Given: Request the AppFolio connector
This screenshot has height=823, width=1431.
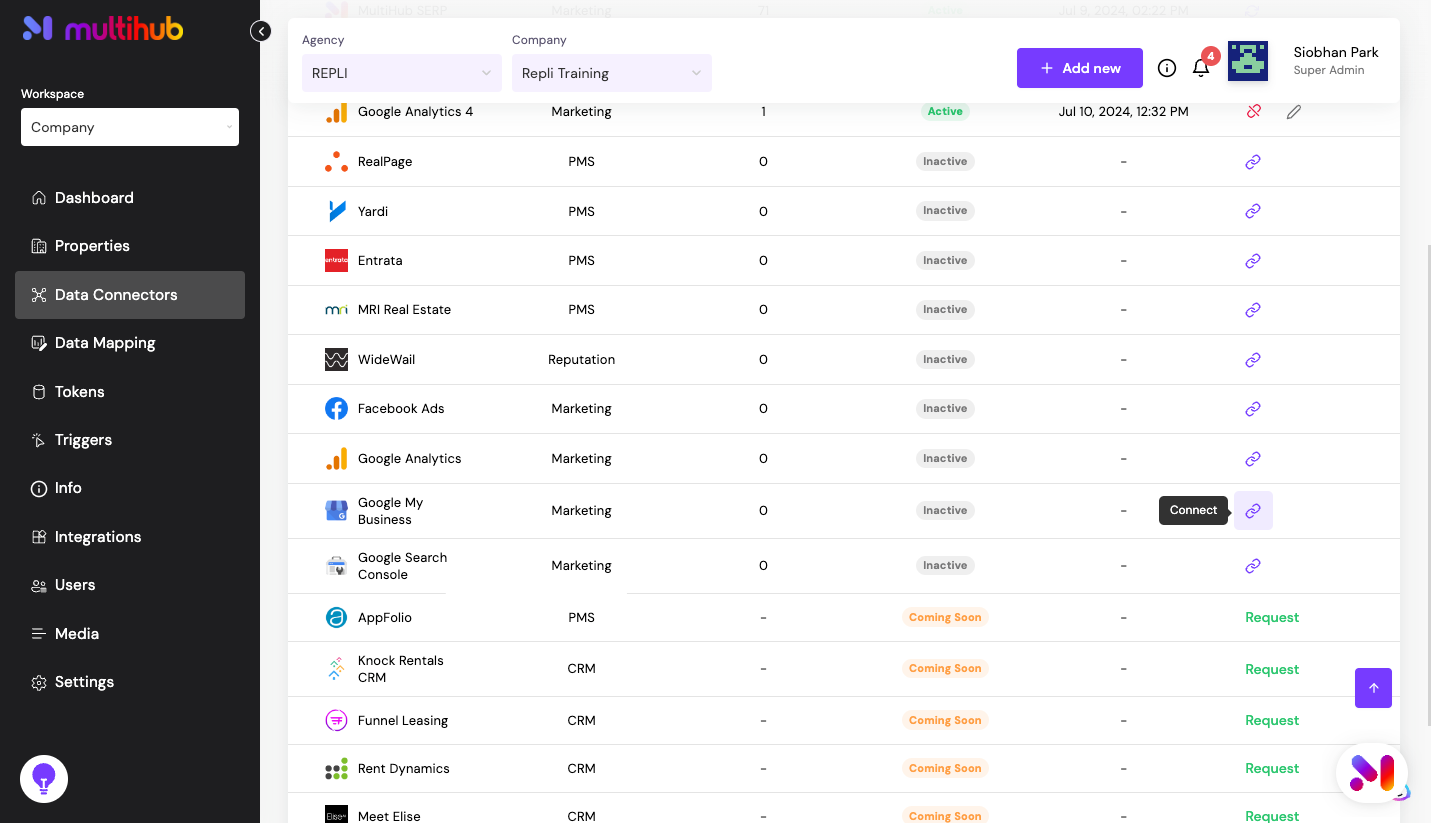Looking at the screenshot, I should (1272, 617).
